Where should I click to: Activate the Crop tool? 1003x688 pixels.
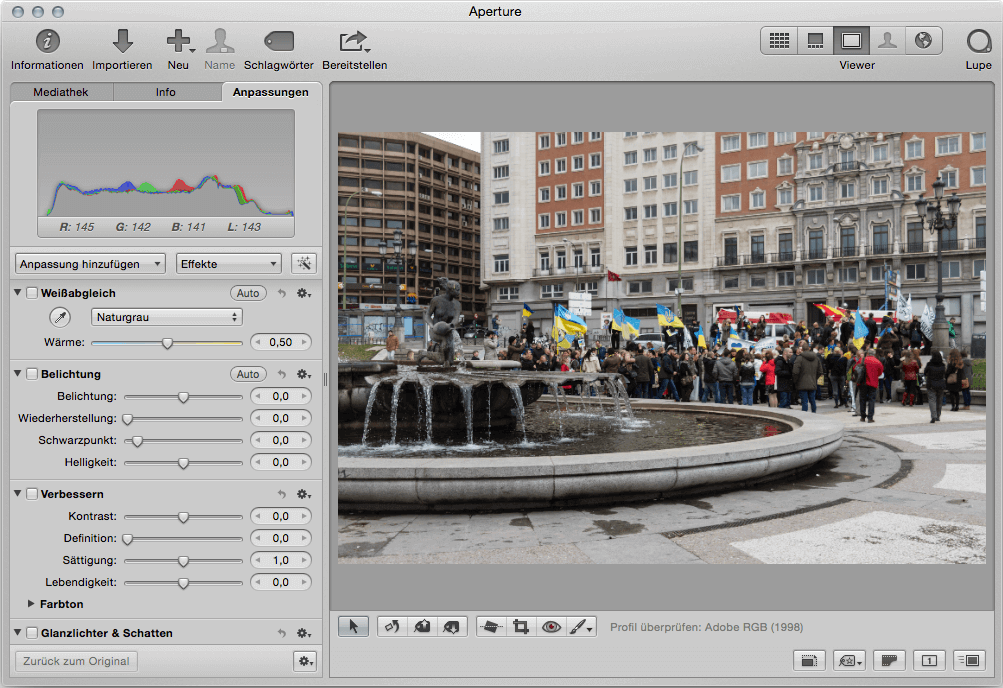tap(522, 626)
